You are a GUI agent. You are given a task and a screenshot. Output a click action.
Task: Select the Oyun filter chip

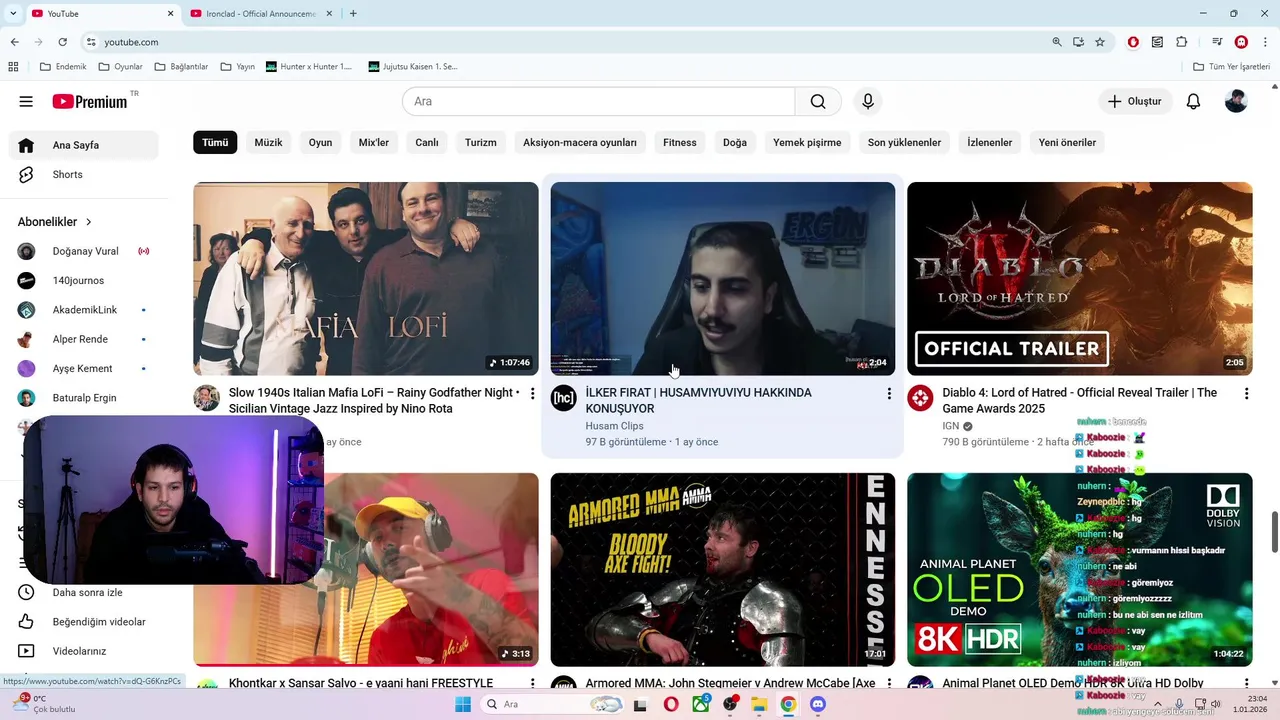[x=320, y=142]
